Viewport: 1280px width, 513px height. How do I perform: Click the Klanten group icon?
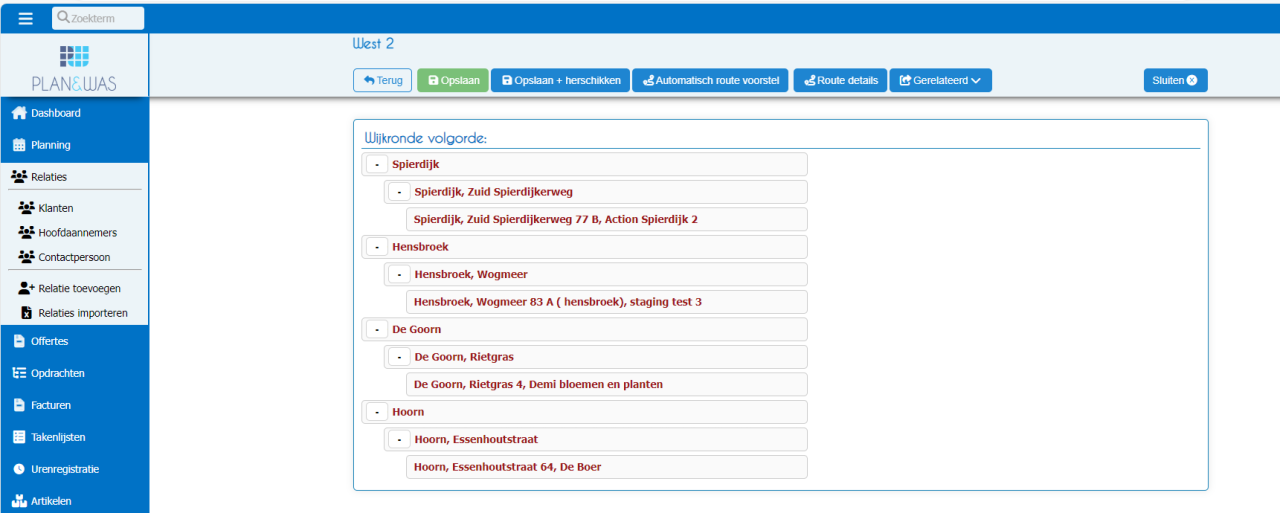click(x=27, y=208)
